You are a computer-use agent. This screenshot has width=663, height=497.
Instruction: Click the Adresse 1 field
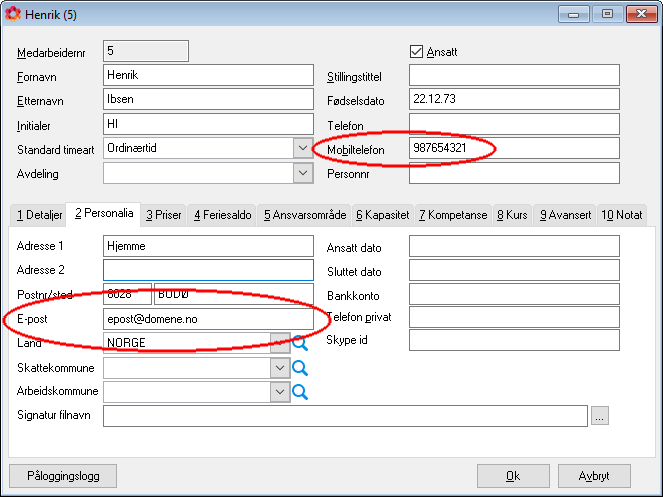208,246
